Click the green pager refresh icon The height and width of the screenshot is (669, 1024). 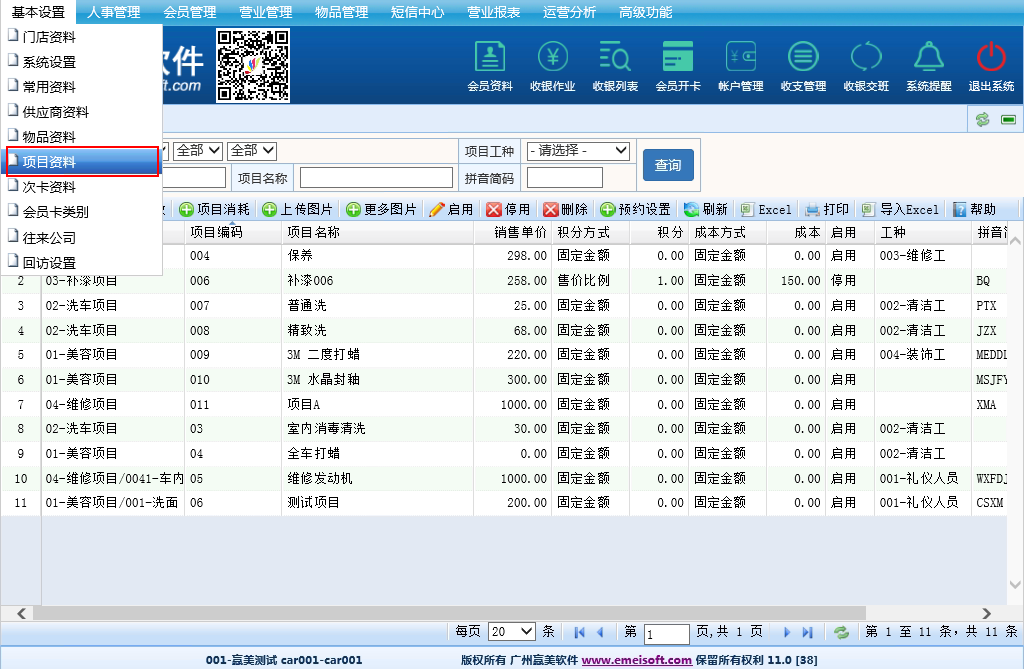(x=842, y=632)
